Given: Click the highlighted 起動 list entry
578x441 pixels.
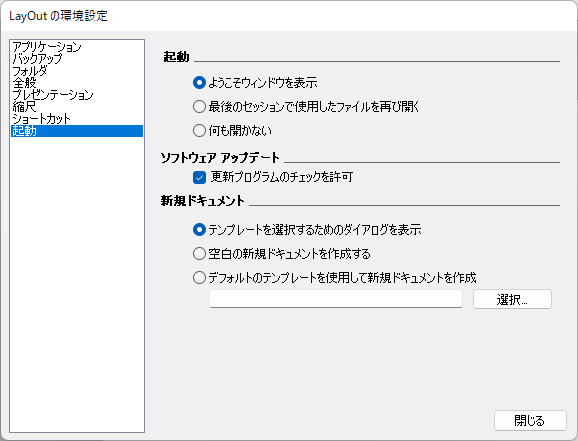Looking at the screenshot, I should pyautogui.click(x=77, y=131).
